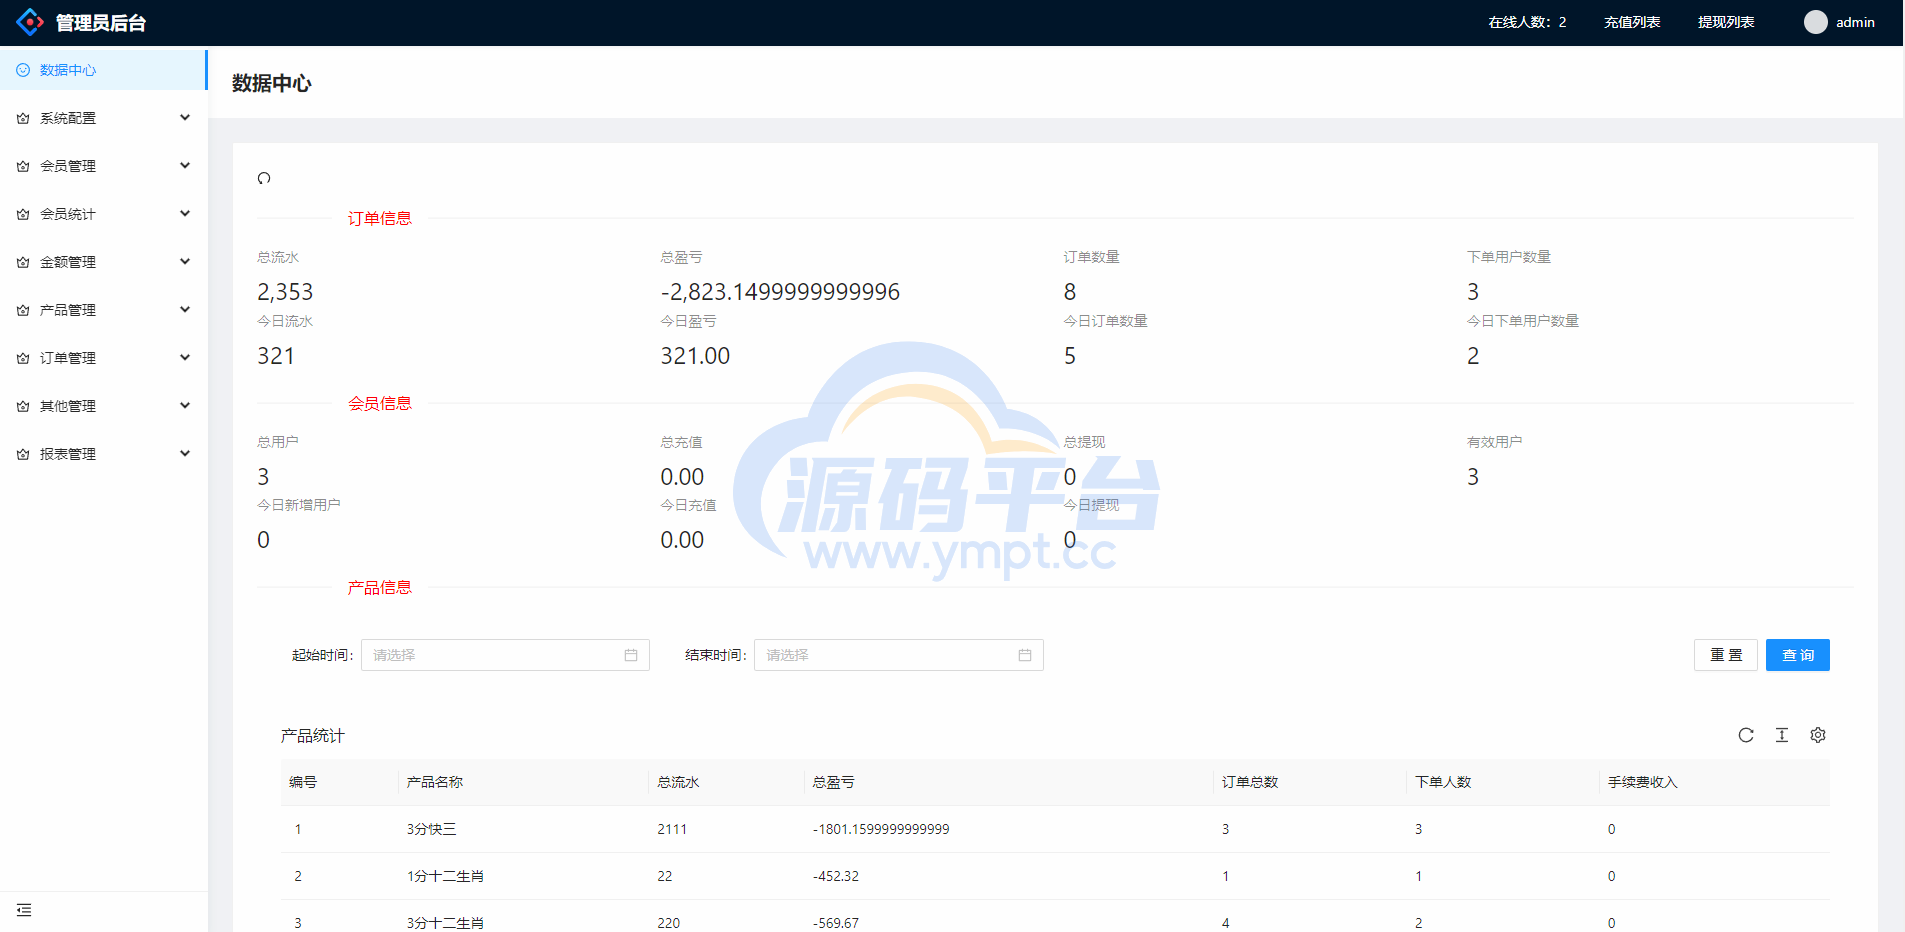The width and height of the screenshot is (1905, 932).
Task: Click the admin avatar icon
Action: click(x=1815, y=22)
